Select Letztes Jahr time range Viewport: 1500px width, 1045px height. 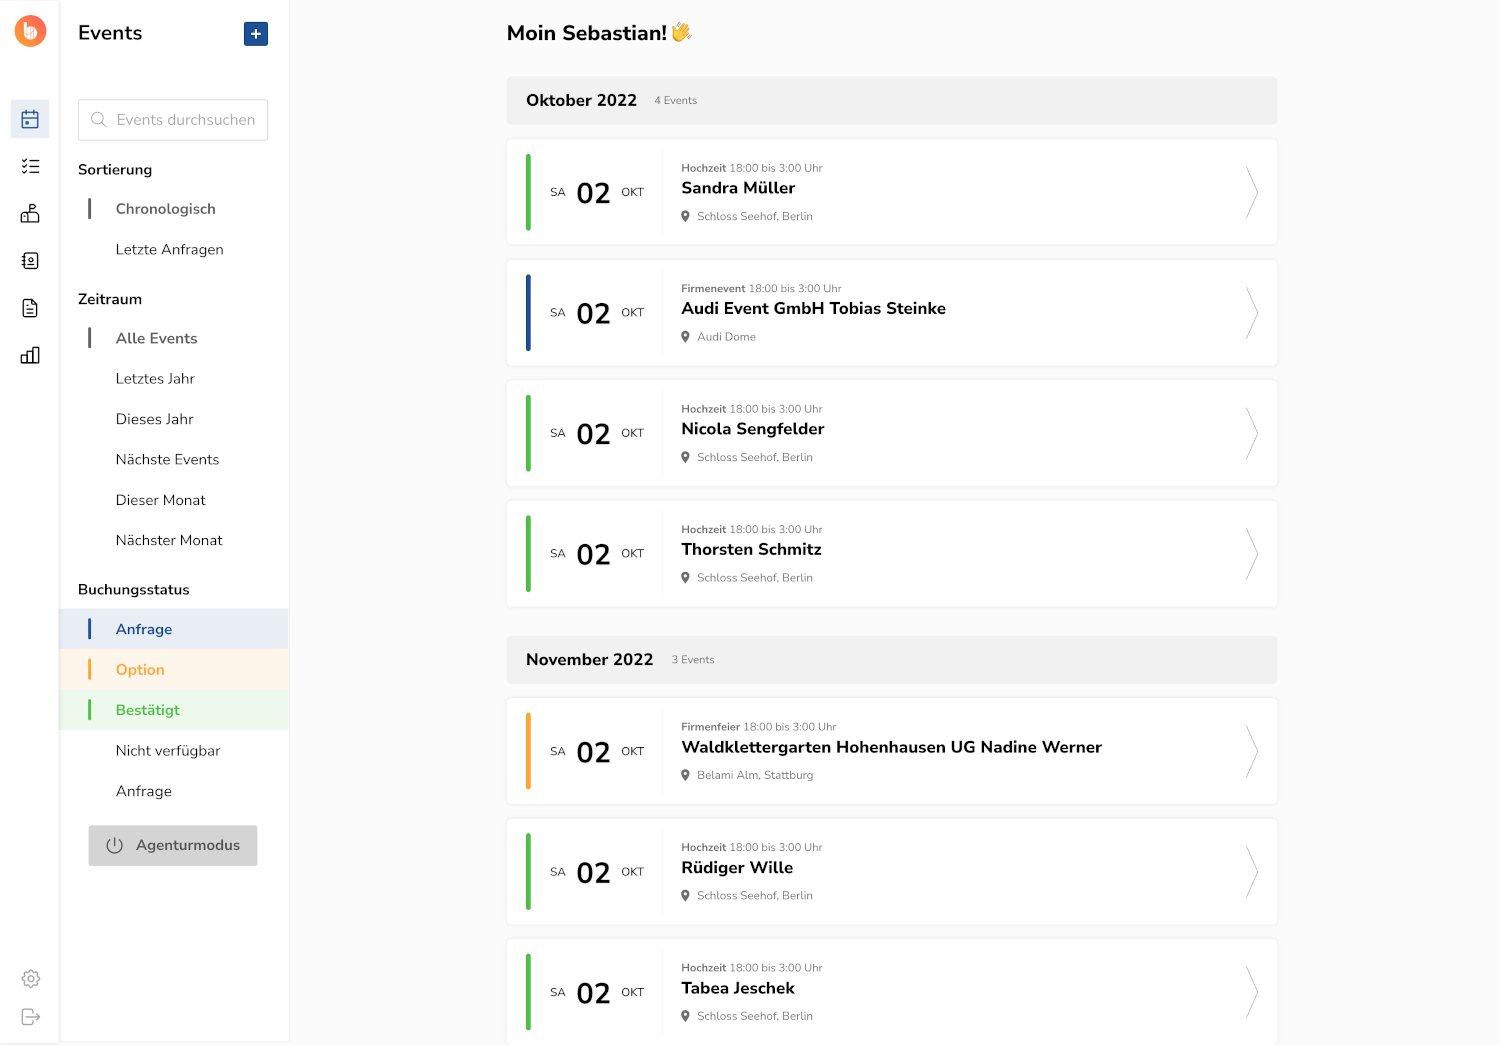pyautogui.click(x=155, y=379)
